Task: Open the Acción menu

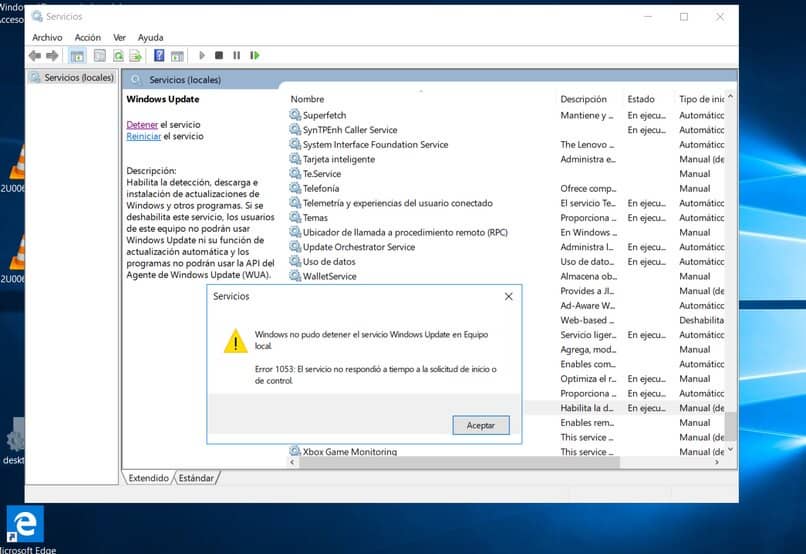Action: pyautogui.click(x=88, y=37)
